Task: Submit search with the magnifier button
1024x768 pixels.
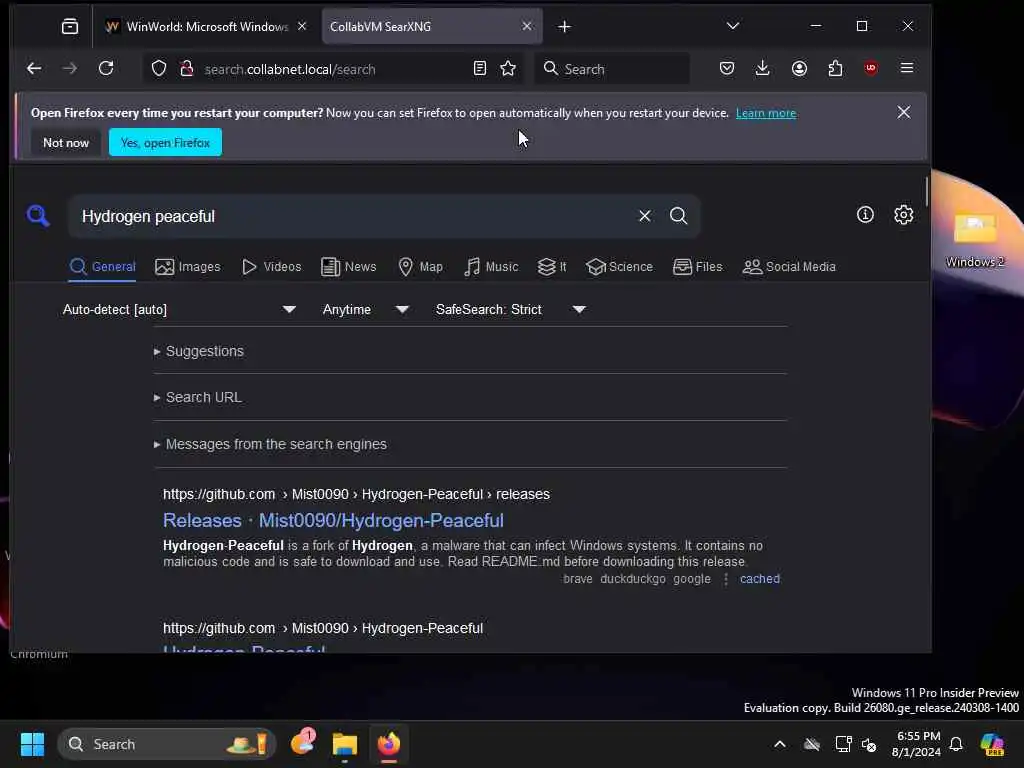Action: (x=679, y=216)
